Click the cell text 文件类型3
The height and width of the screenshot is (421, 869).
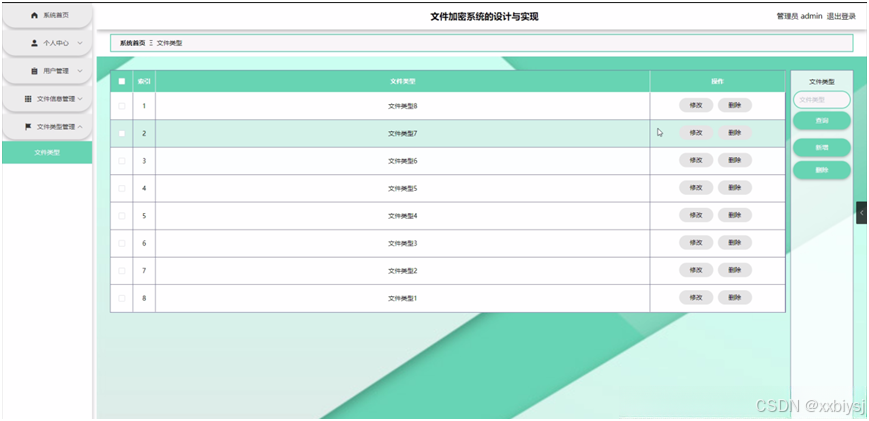[402, 243]
